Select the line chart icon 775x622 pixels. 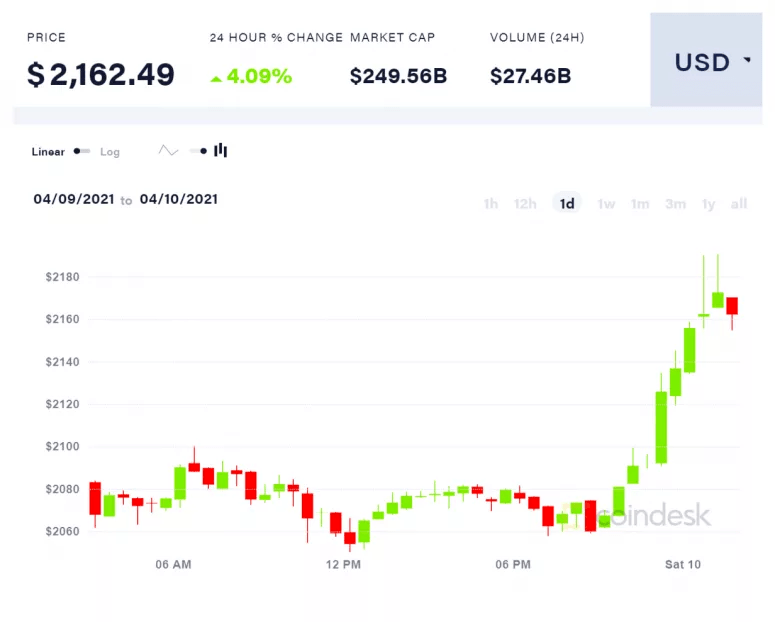tap(168, 150)
